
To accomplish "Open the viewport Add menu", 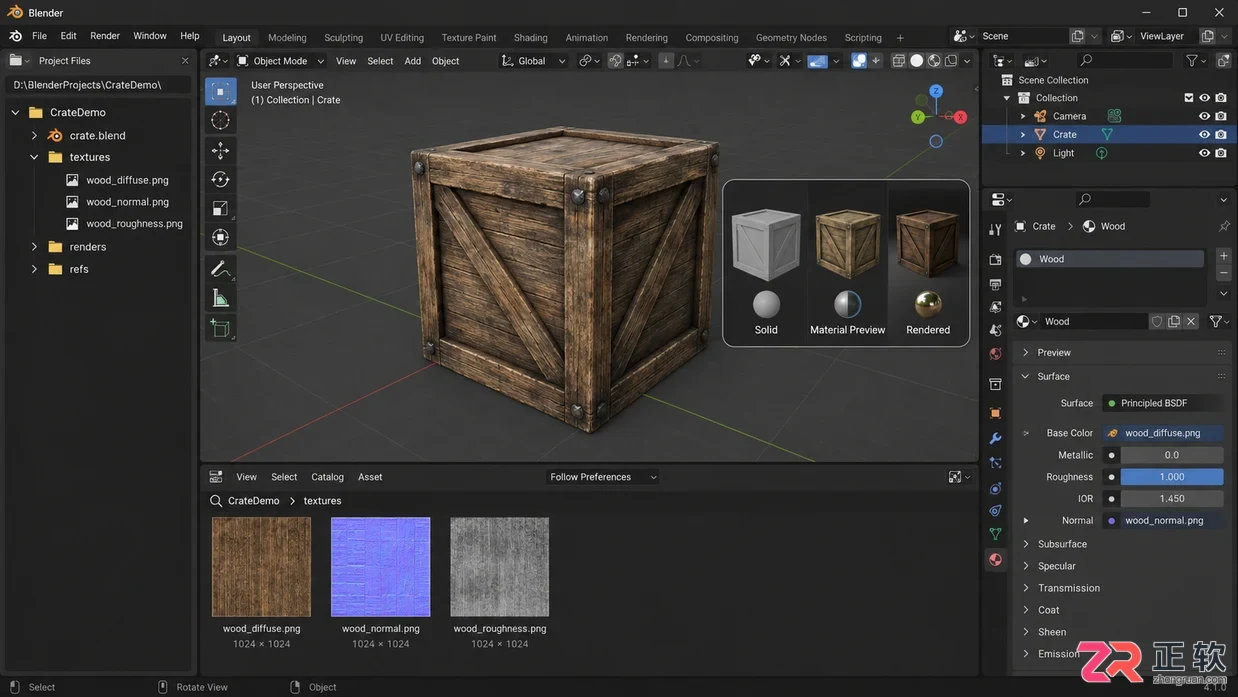I will point(412,61).
